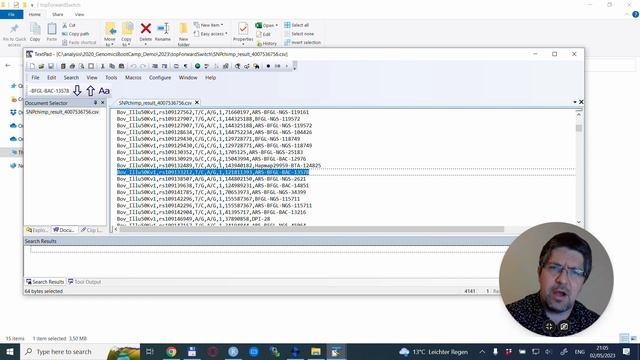
Task: Expand the TextPad toolbar overflow options
Action: [295, 66]
